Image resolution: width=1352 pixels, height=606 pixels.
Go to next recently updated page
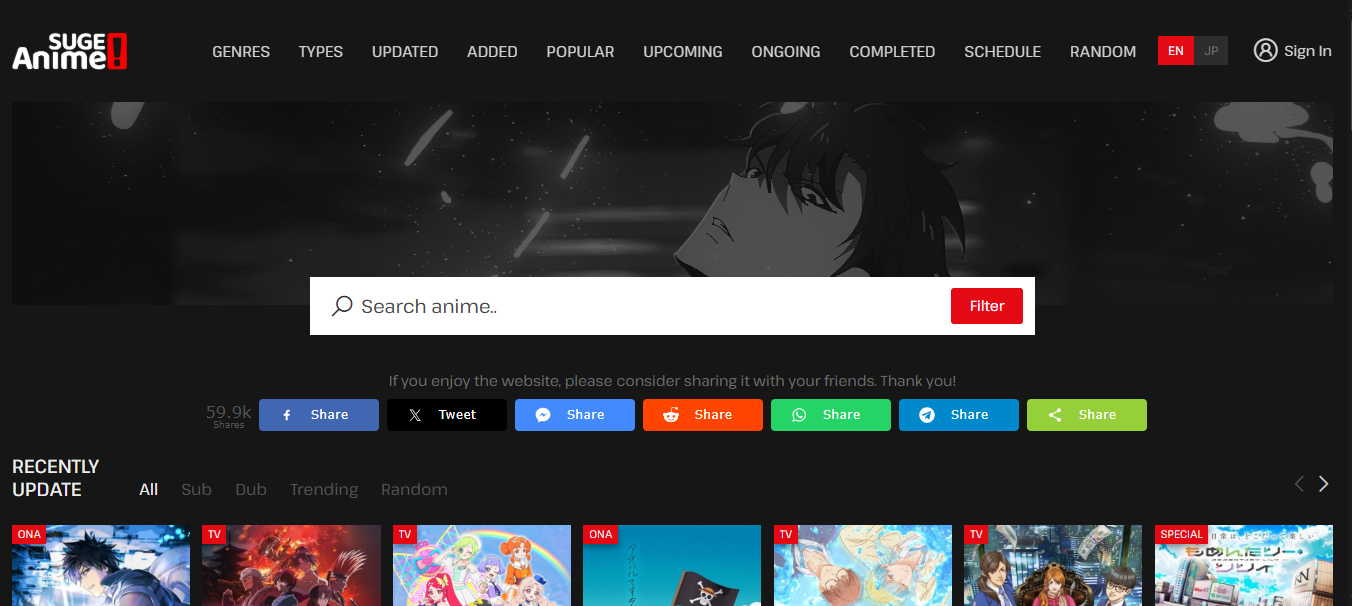pyautogui.click(x=1323, y=484)
